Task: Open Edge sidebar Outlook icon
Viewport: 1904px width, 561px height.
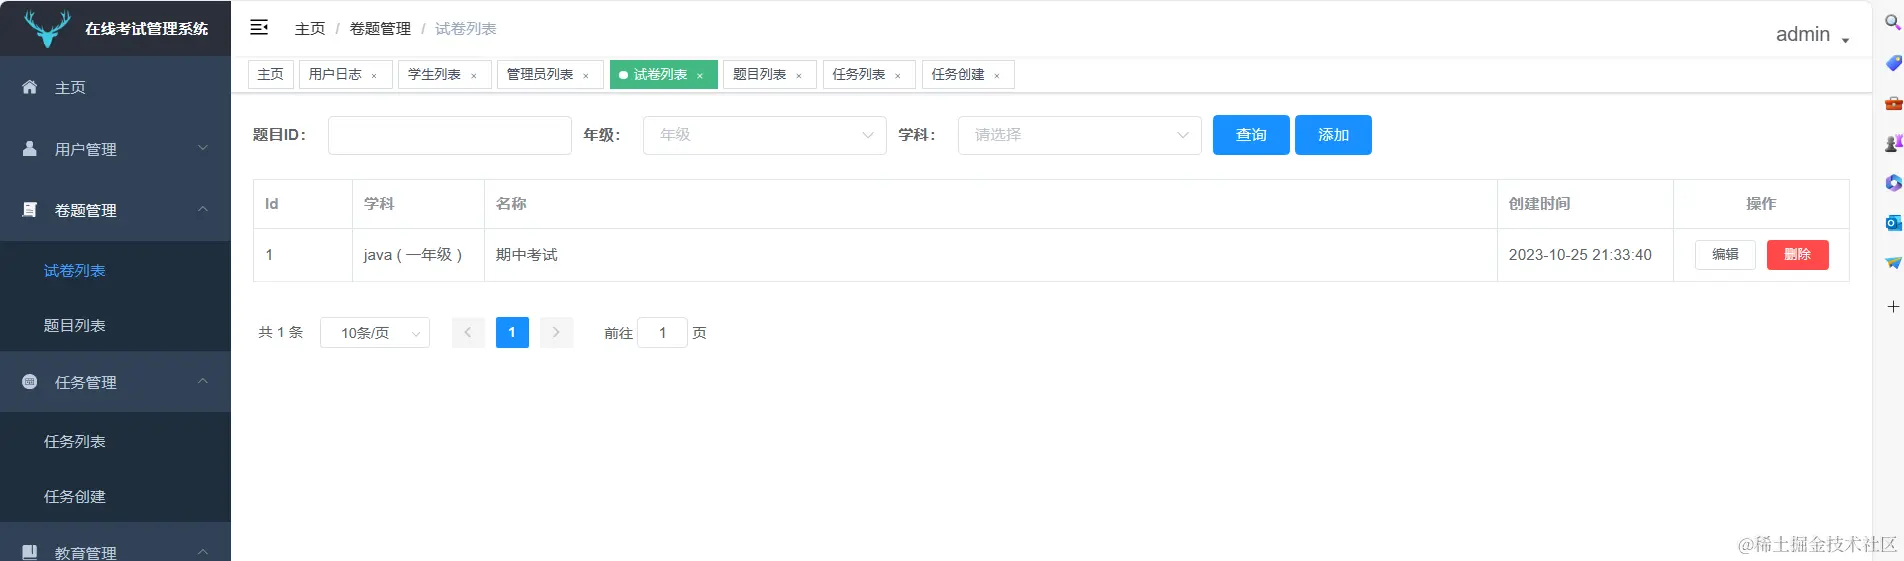Action: (1892, 223)
